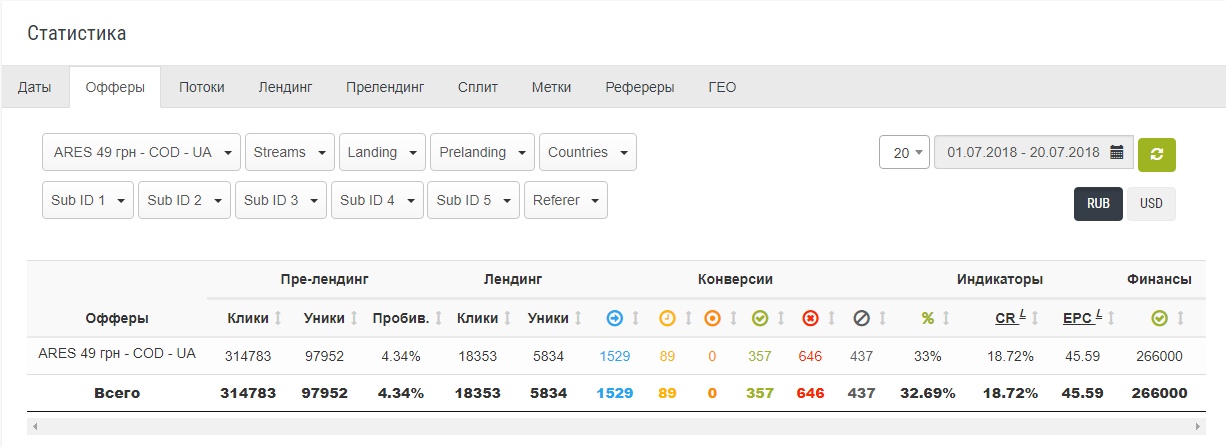Image resolution: width=1226 pixels, height=447 pixels.
Task: Switch currency to RUB
Action: 1098,203
